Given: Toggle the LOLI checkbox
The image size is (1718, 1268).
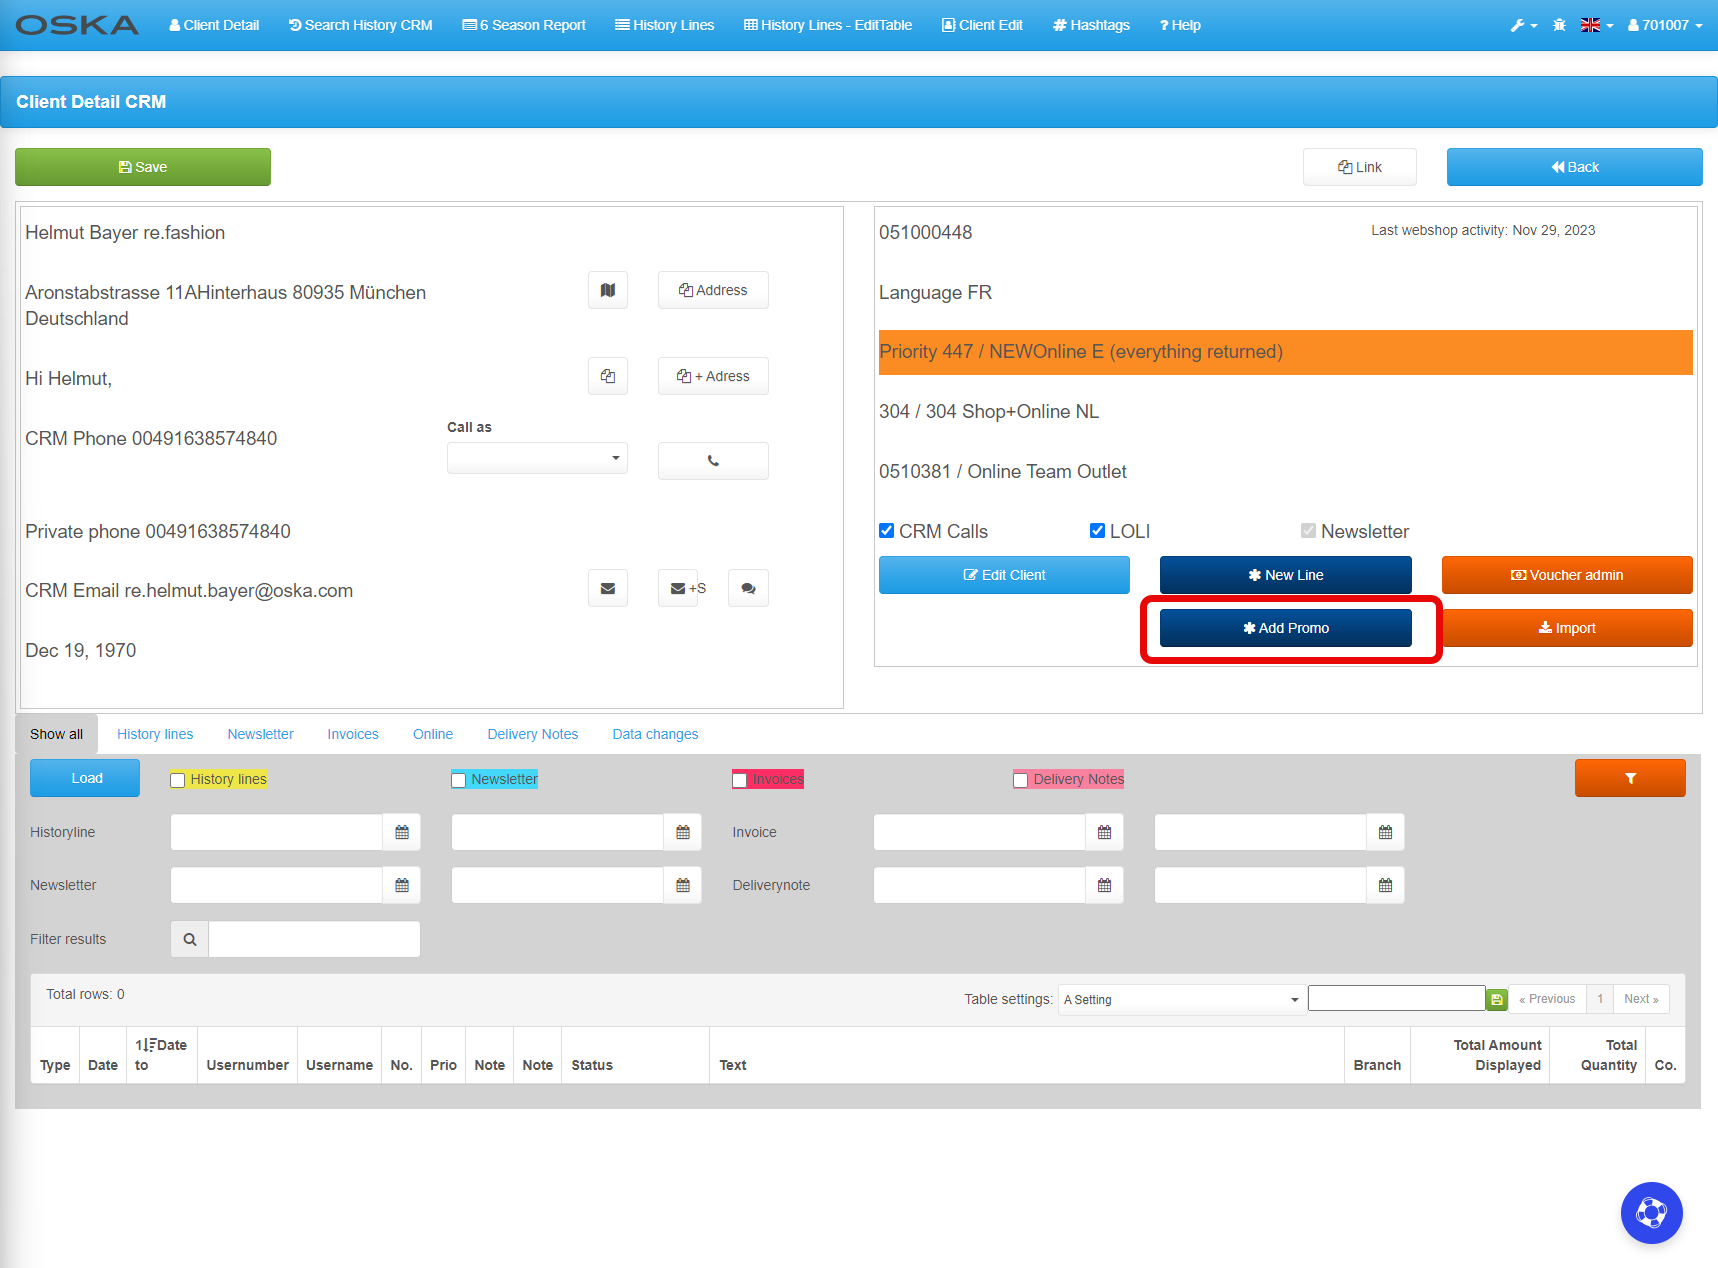Looking at the screenshot, I should [1098, 531].
